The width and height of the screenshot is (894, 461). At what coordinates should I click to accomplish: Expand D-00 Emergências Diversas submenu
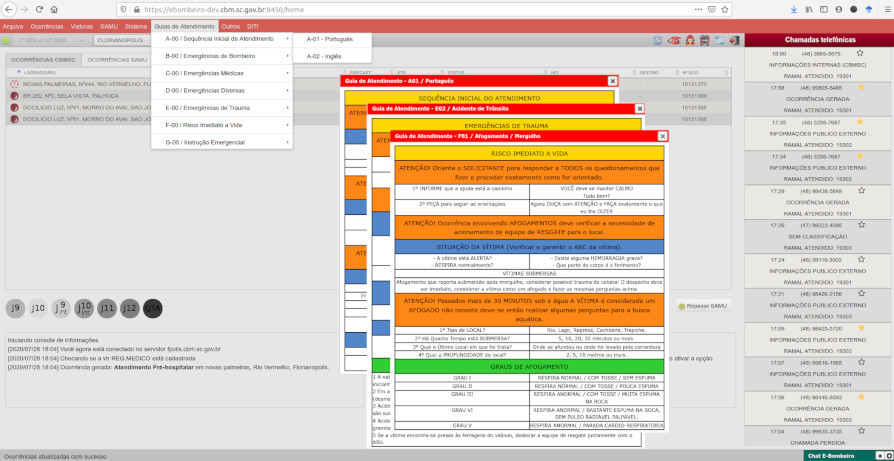[x=222, y=91]
